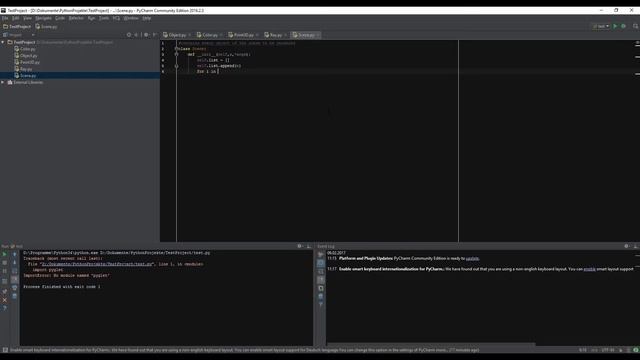Switch to Object.py editor tab

click(177, 35)
